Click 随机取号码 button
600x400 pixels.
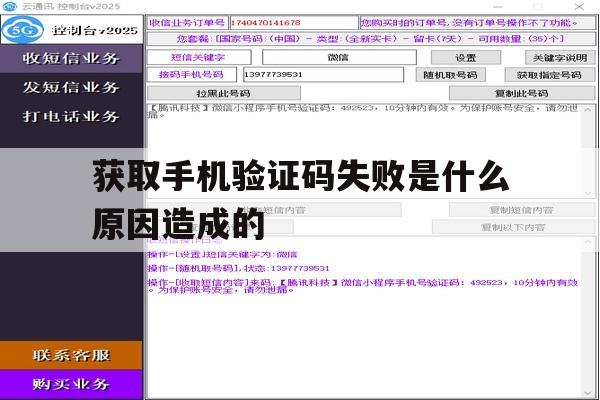(450, 75)
